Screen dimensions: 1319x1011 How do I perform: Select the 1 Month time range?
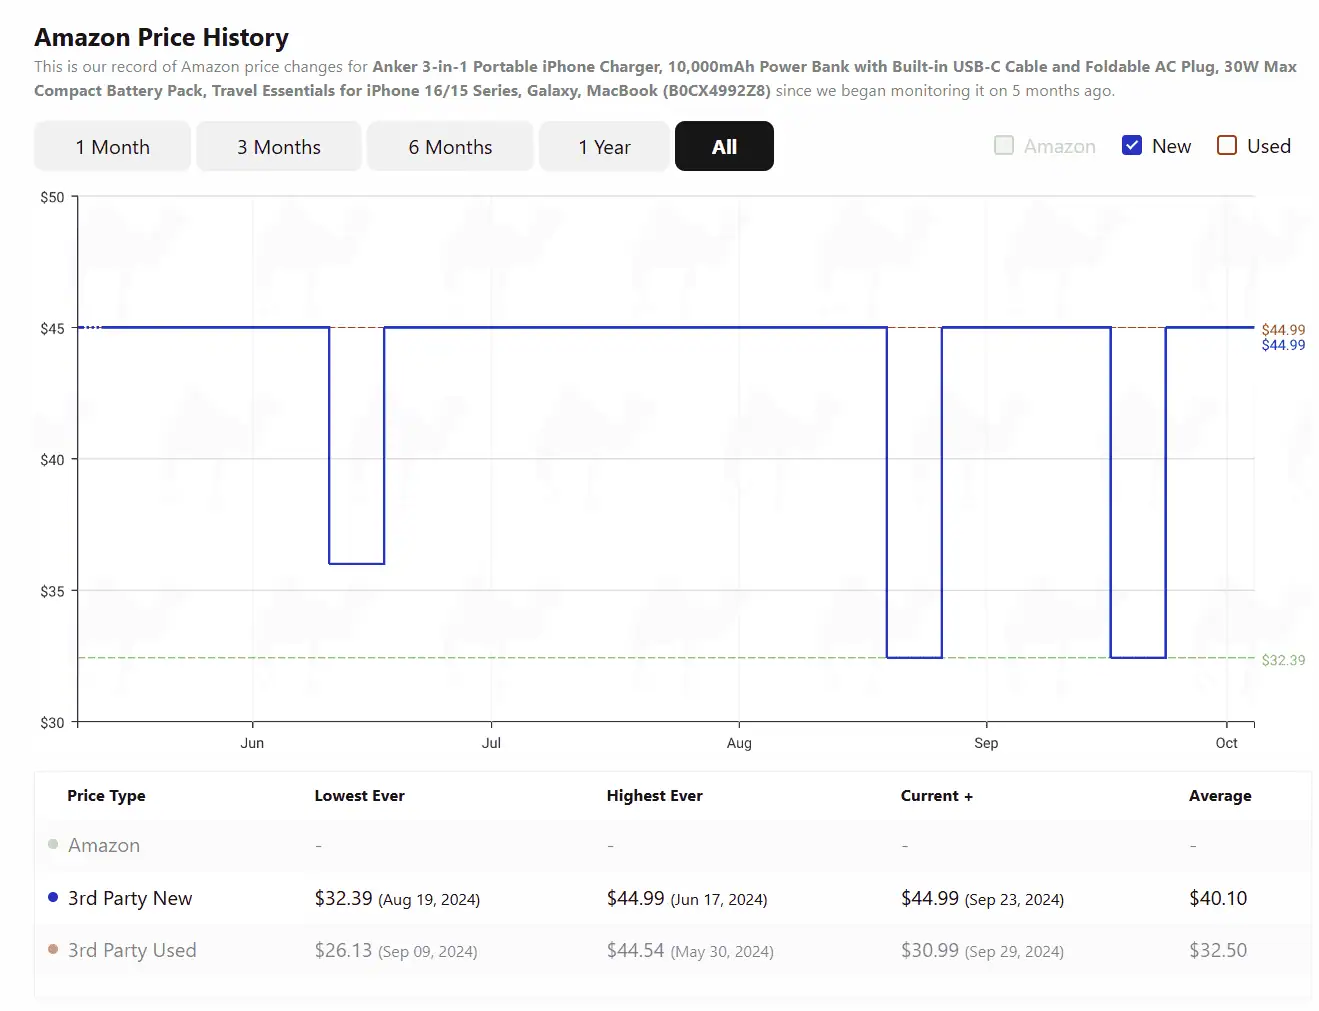click(112, 147)
